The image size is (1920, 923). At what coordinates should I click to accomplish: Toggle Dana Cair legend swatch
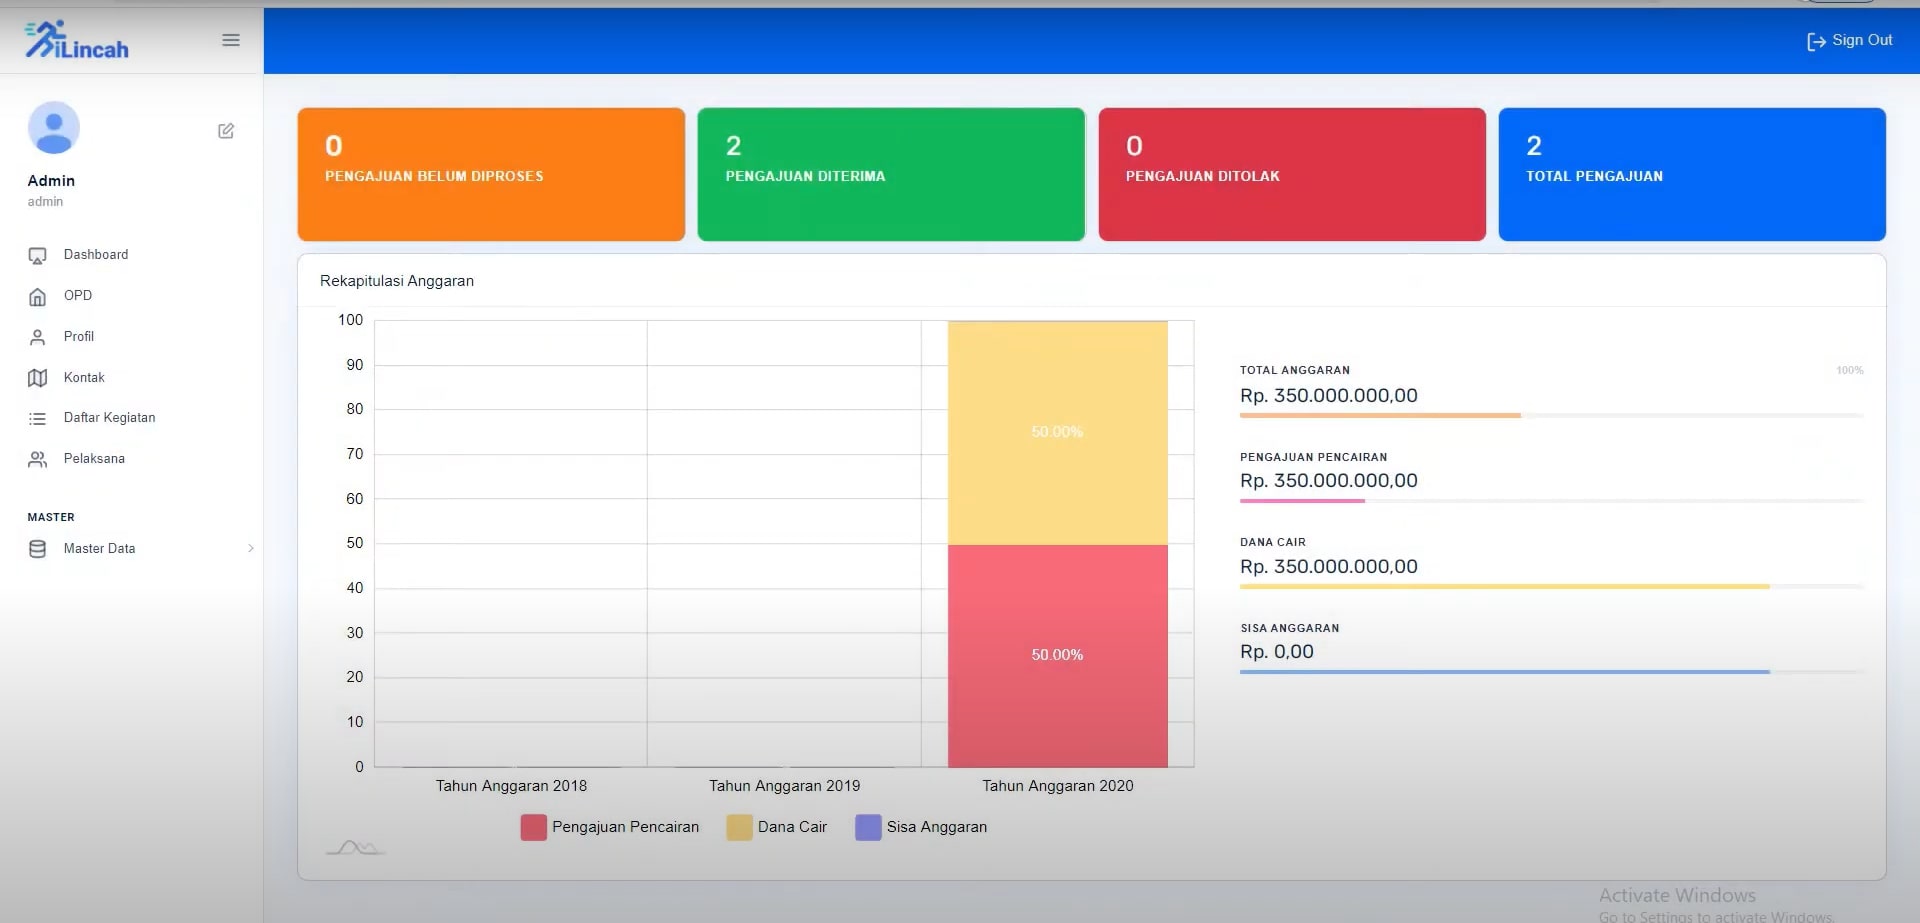pos(739,828)
